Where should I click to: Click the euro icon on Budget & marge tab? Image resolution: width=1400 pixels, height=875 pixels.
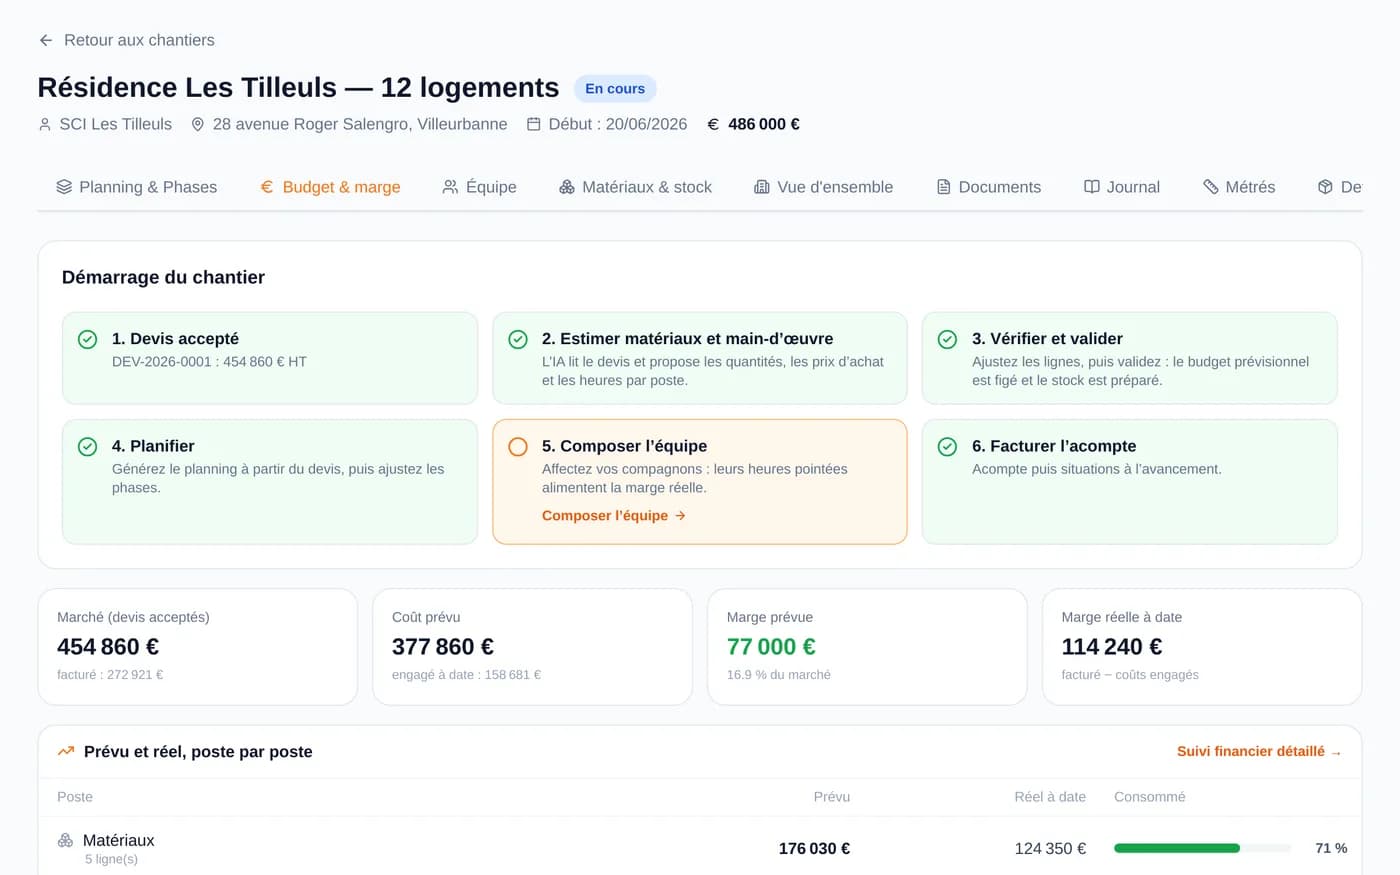click(267, 187)
